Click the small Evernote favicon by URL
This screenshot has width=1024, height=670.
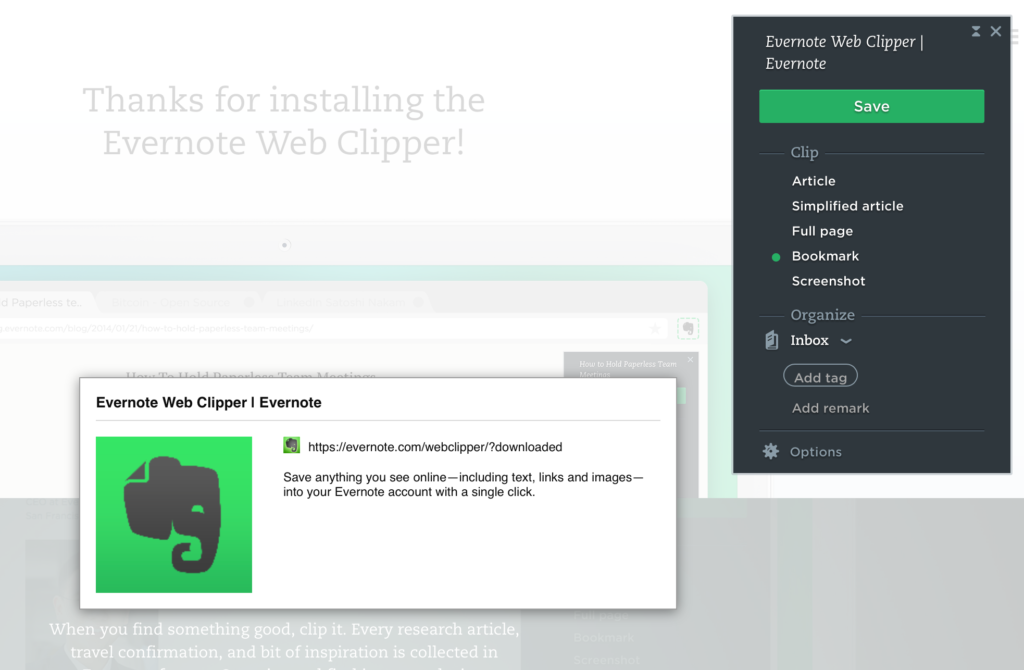click(292, 446)
